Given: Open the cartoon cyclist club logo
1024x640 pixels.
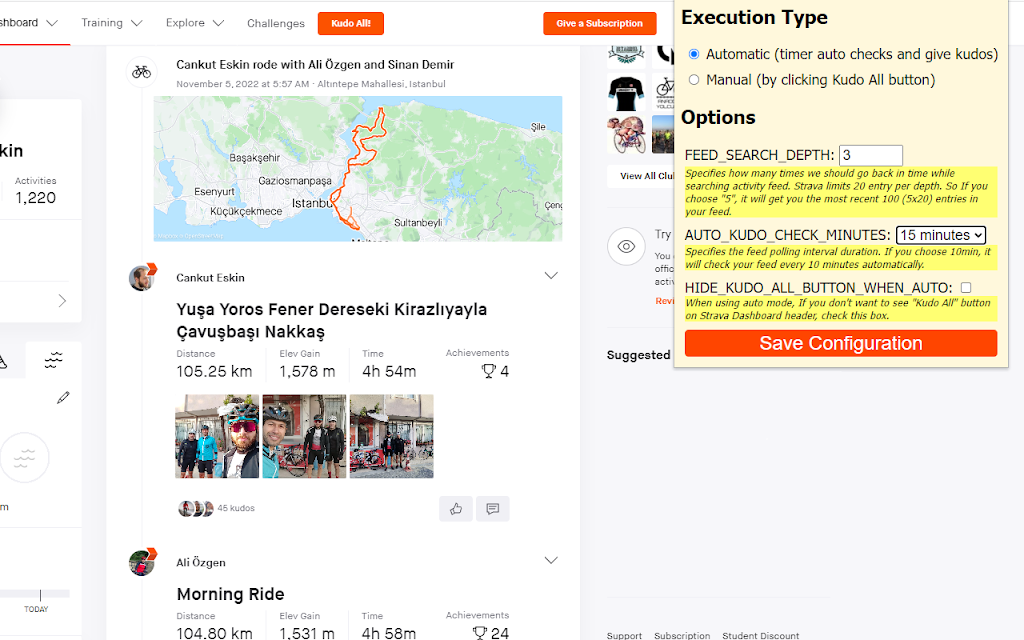Looking at the screenshot, I should click(626, 135).
